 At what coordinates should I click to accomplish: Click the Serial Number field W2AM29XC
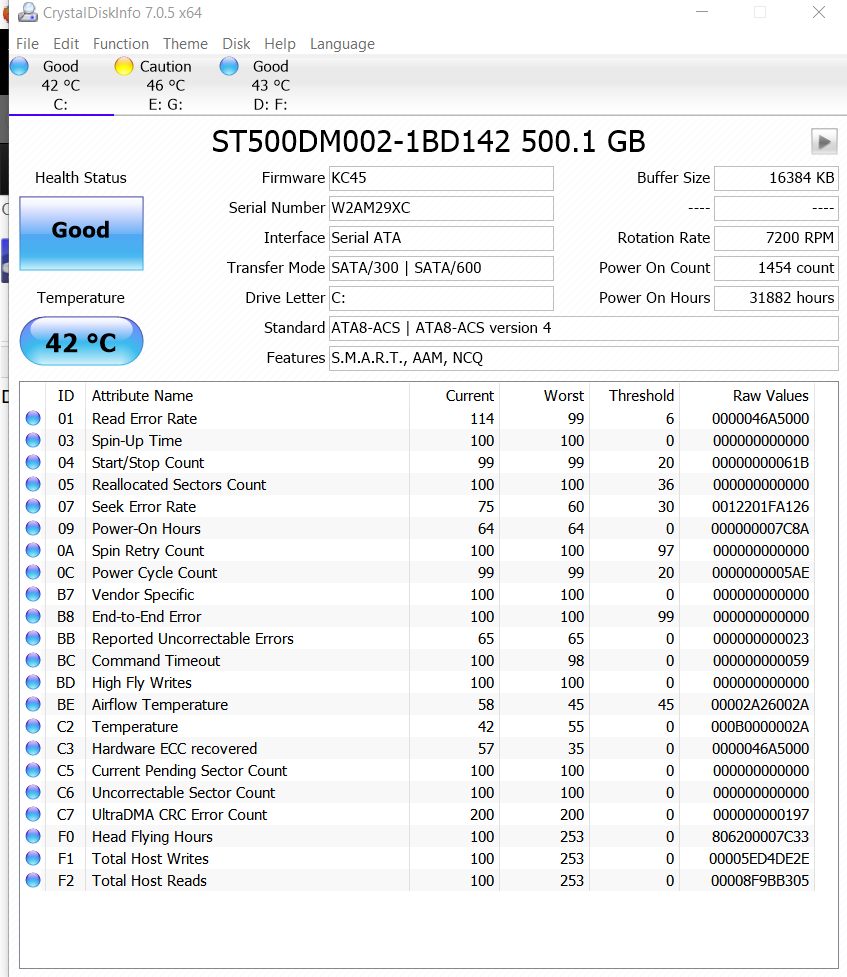pos(441,208)
